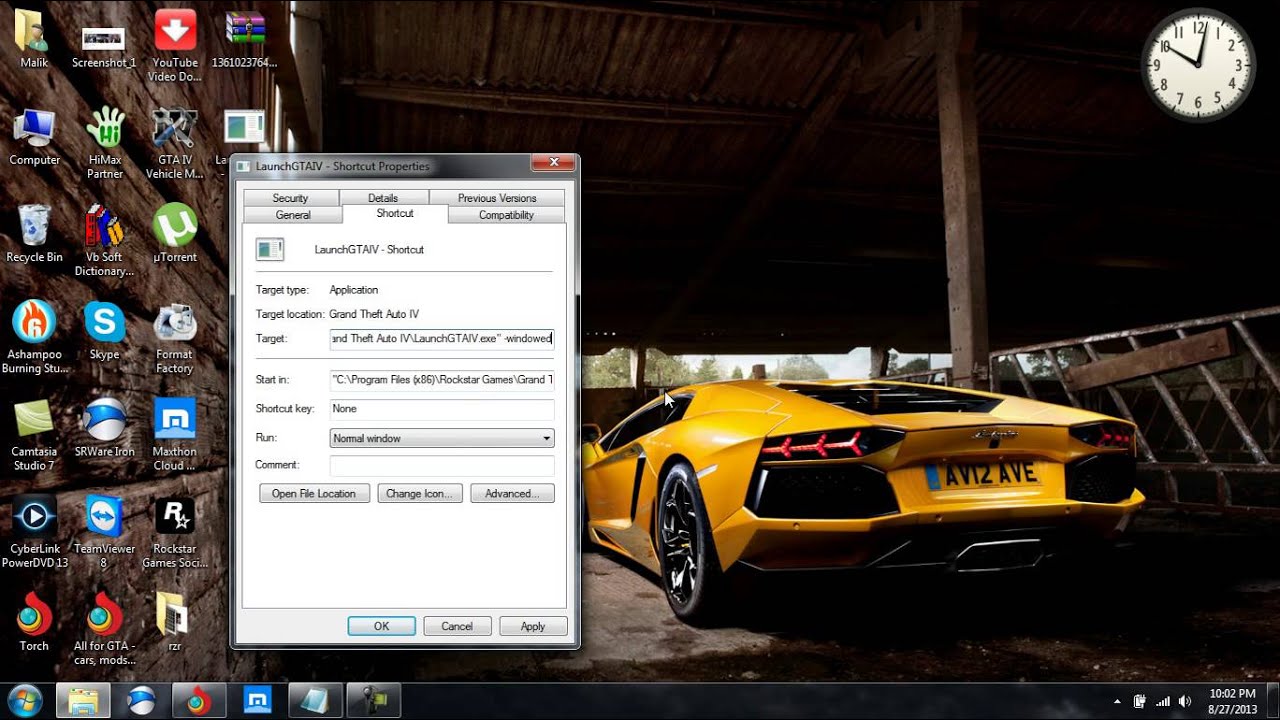Launch µTorrent from the desktop
The width and height of the screenshot is (1280, 720).
pos(175,234)
